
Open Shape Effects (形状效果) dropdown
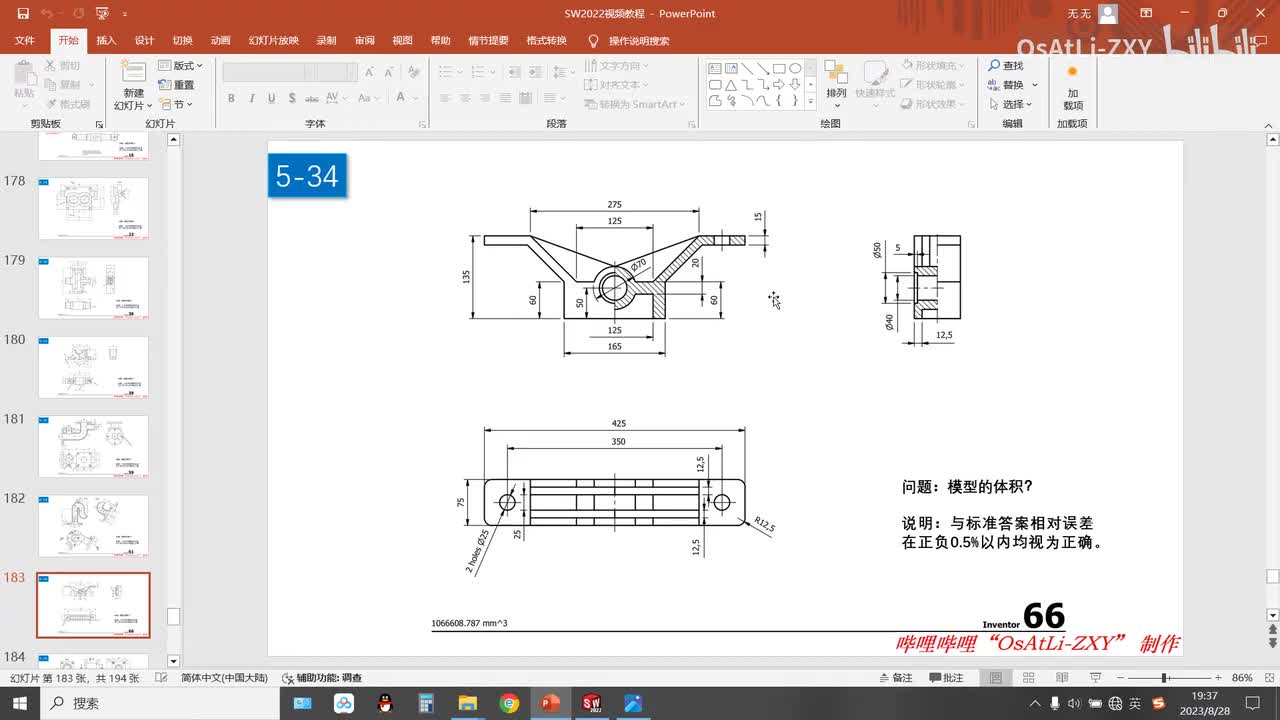933,104
